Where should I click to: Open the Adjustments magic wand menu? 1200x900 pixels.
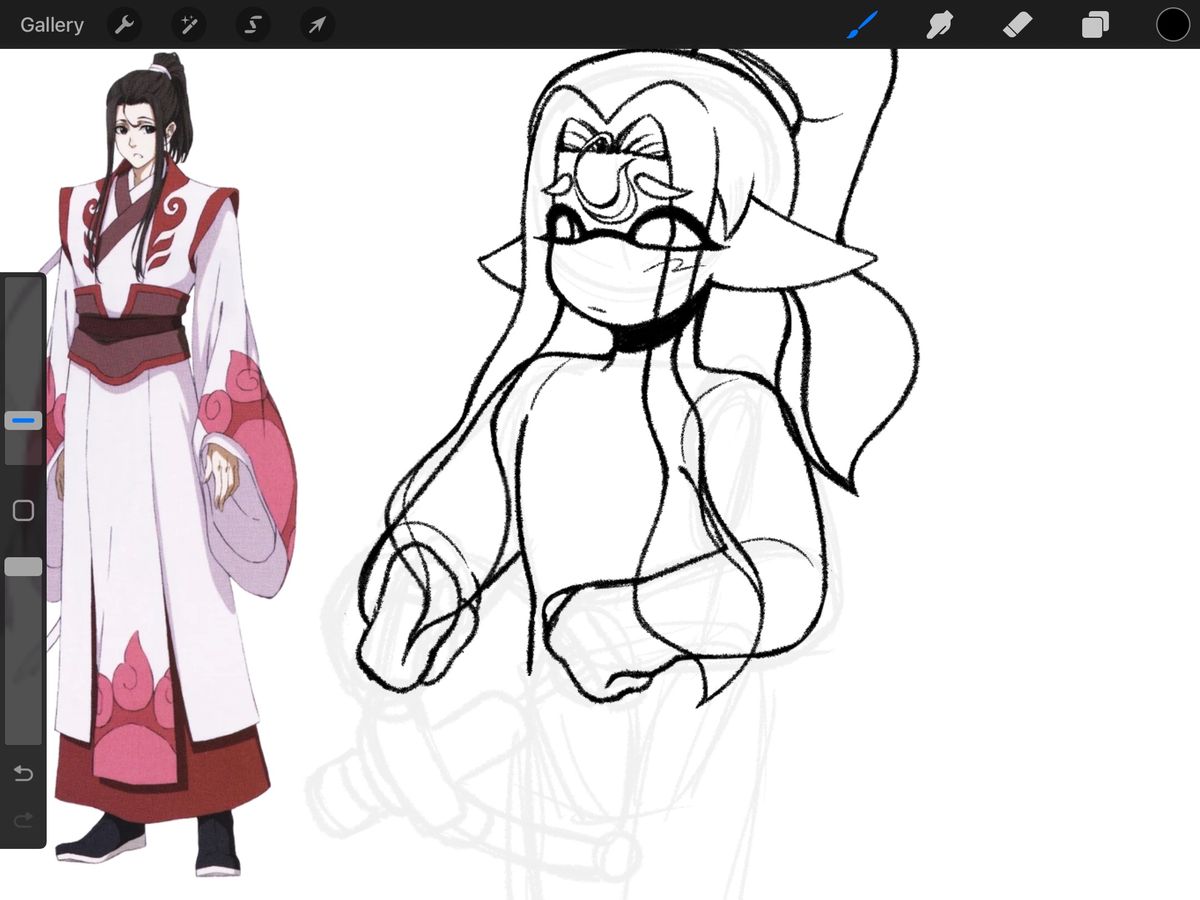tap(188, 25)
